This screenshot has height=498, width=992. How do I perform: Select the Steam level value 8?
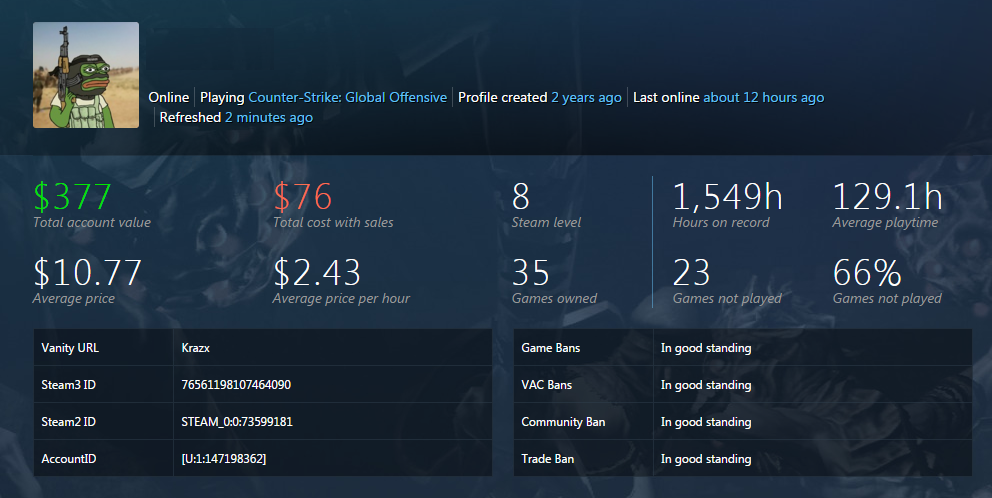coord(521,197)
